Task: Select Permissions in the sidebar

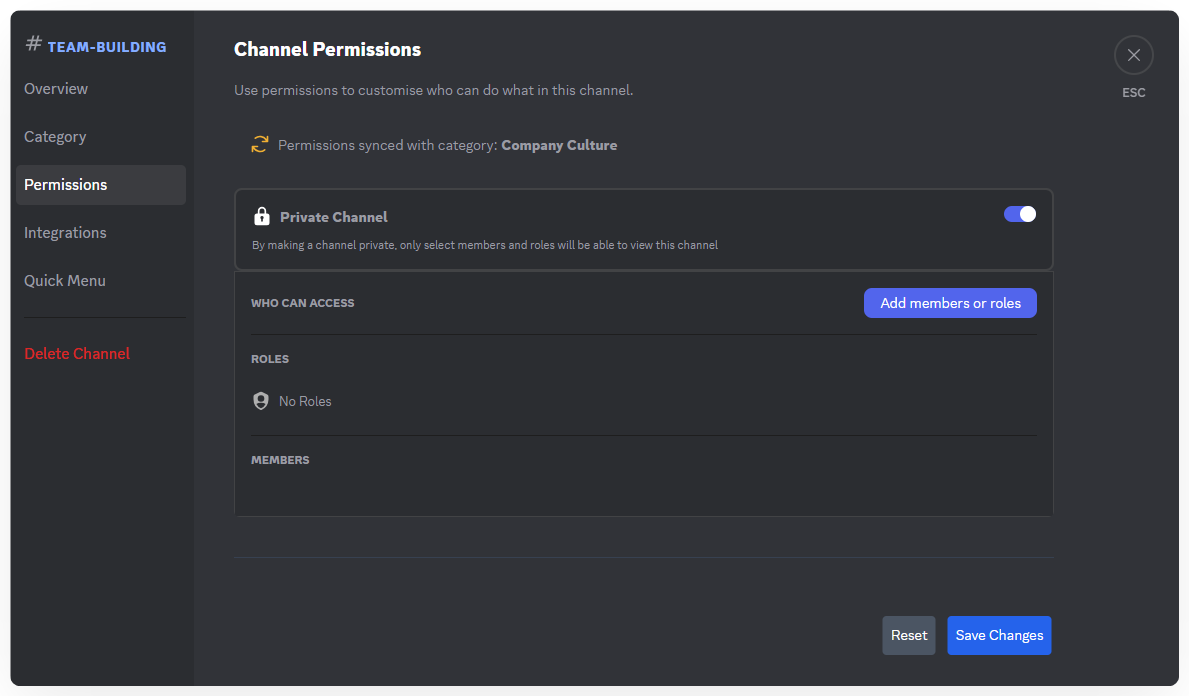Action: coord(66,185)
